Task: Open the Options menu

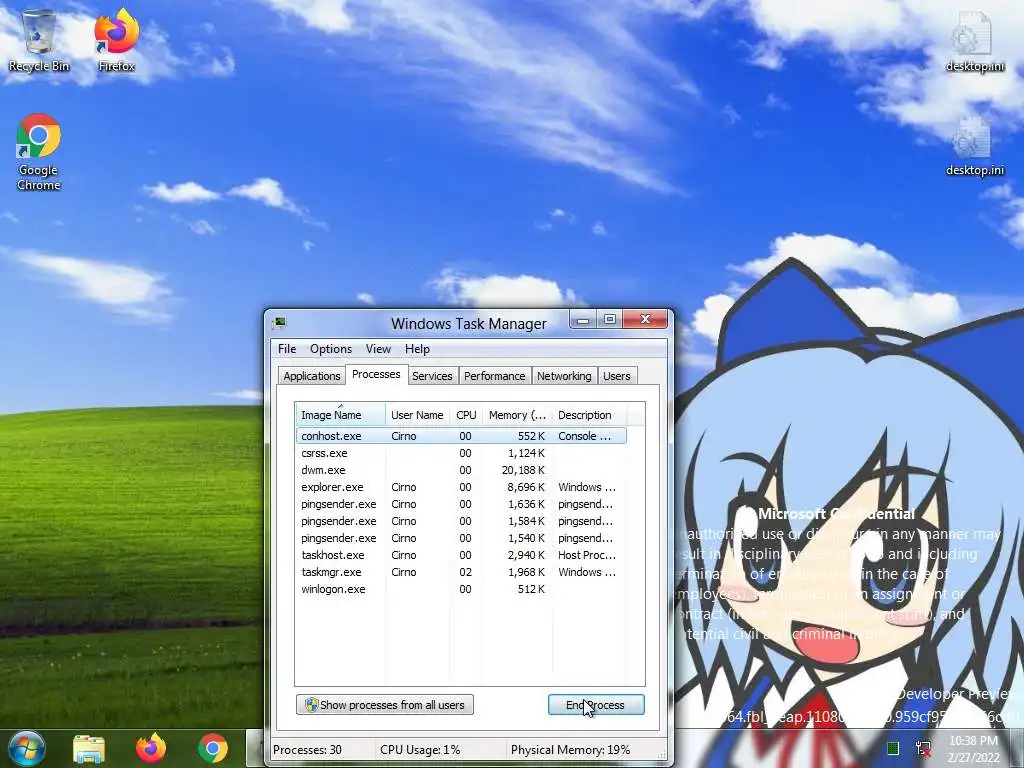Action: click(330, 349)
